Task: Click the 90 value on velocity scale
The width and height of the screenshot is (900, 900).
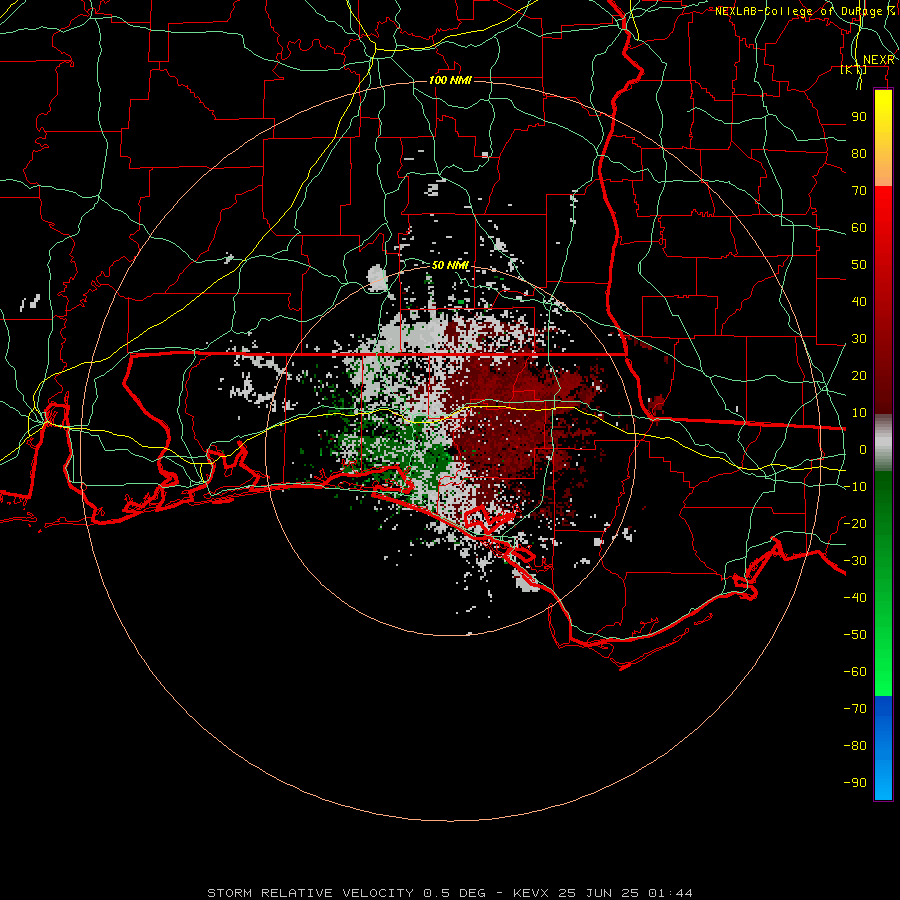Action: (859, 117)
